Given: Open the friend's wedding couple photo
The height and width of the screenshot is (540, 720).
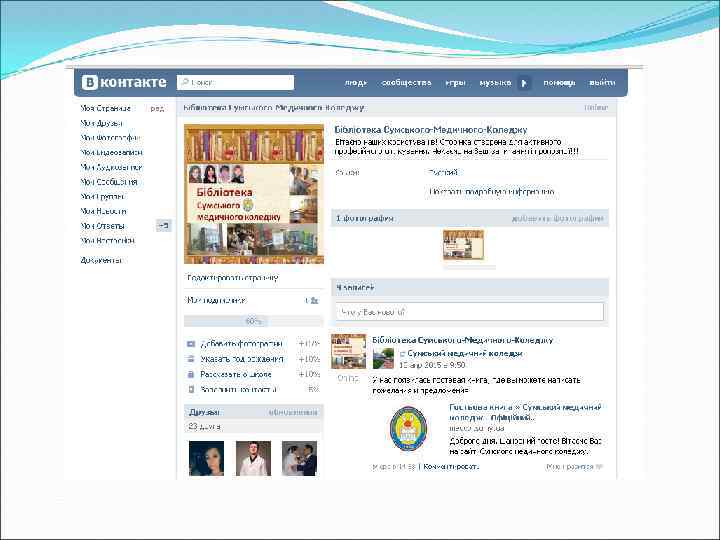Looking at the screenshot, I should 299,458.
